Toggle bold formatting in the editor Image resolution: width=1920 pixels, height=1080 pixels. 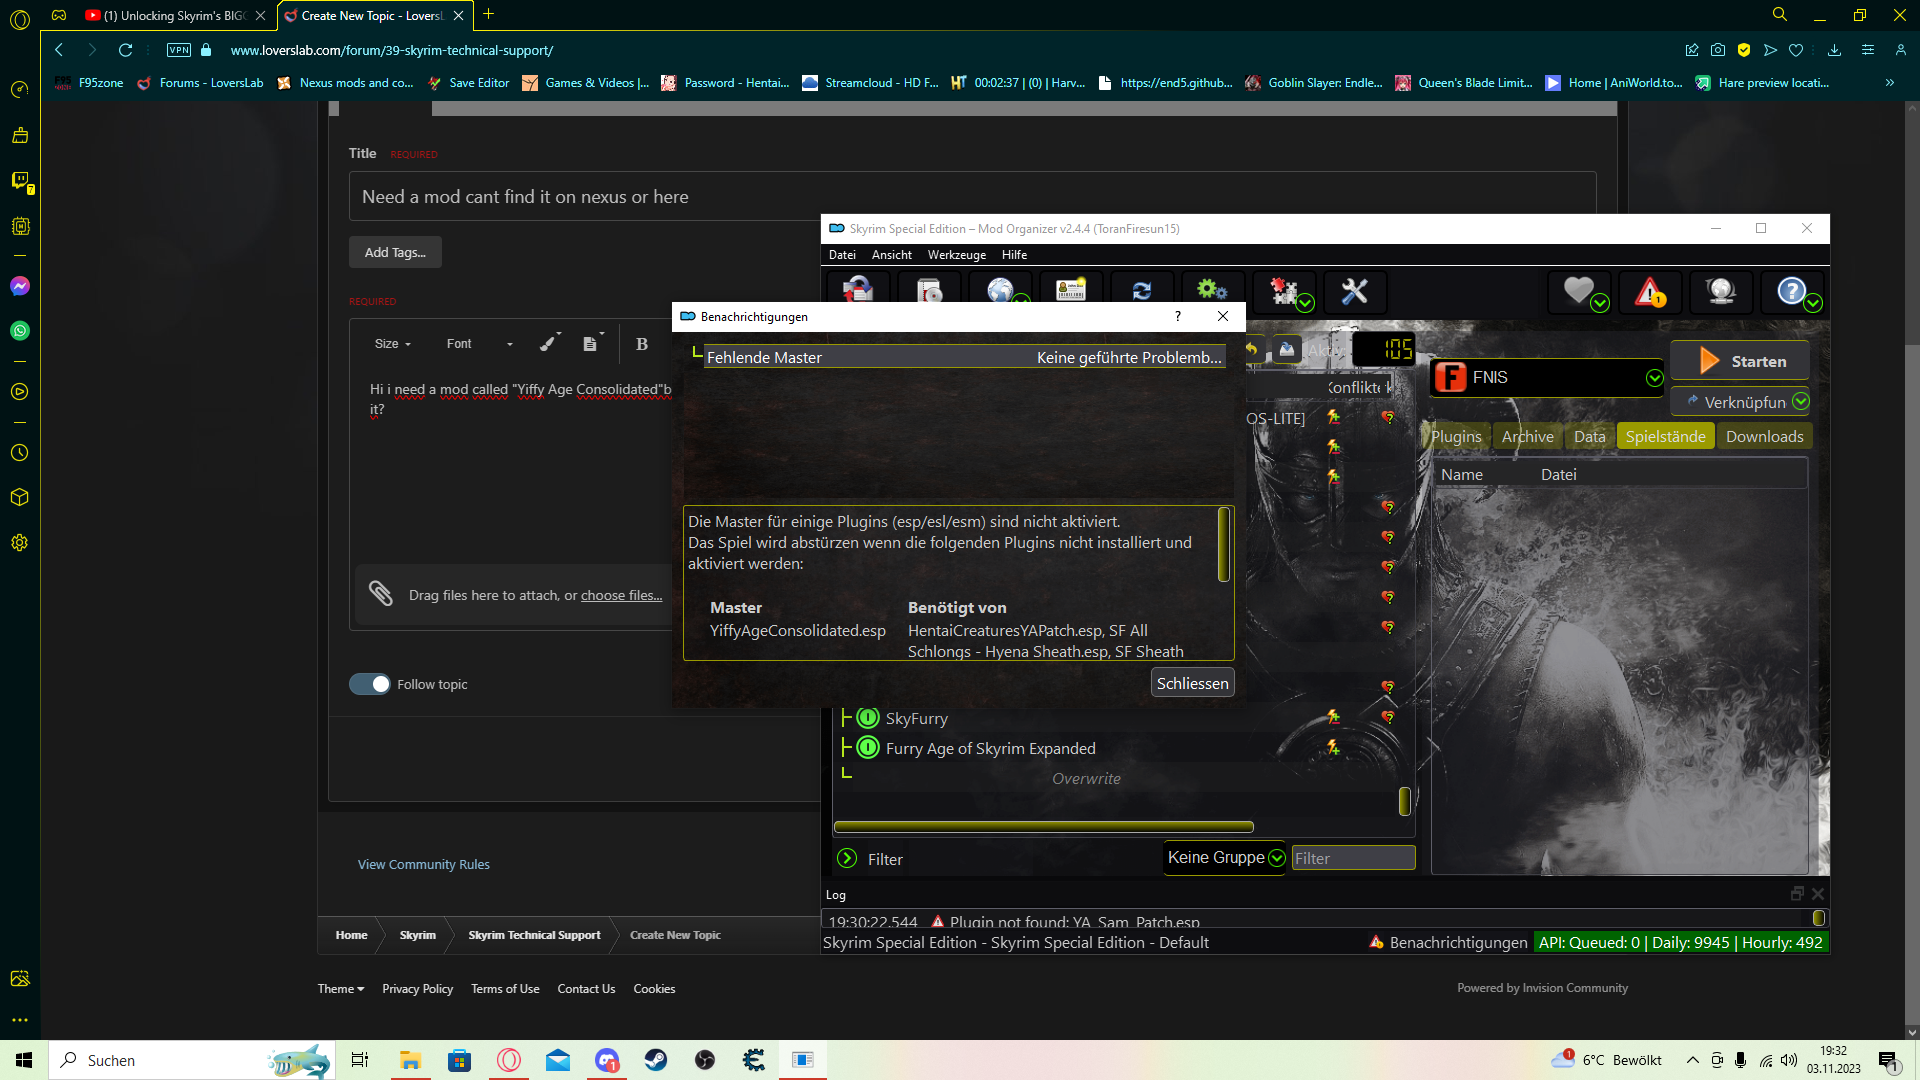pos(642,343)
